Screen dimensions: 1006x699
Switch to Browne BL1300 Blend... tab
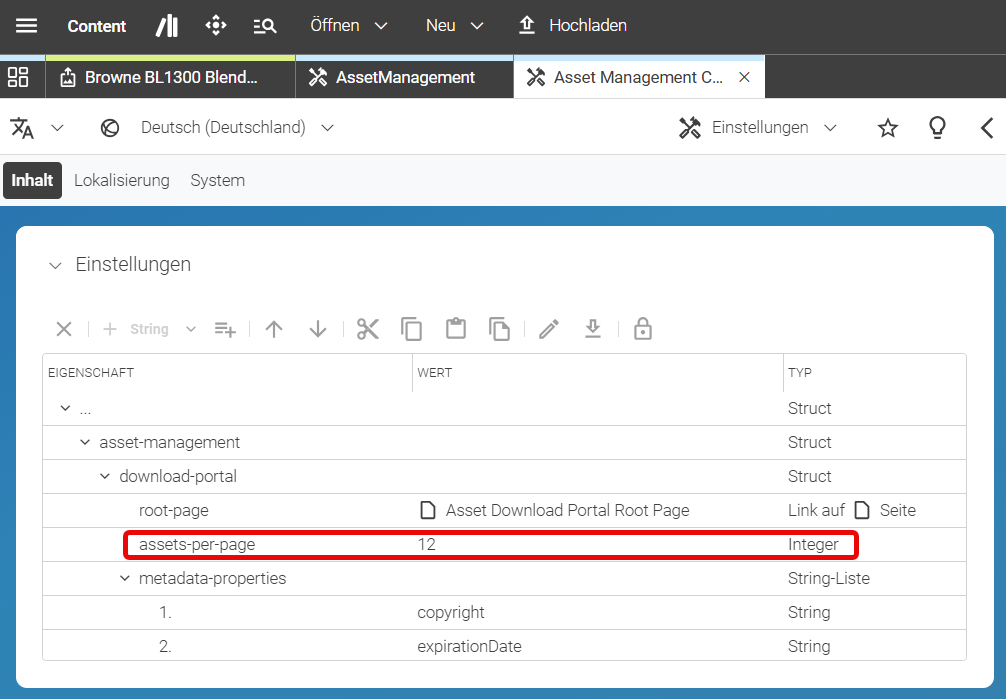170,77
